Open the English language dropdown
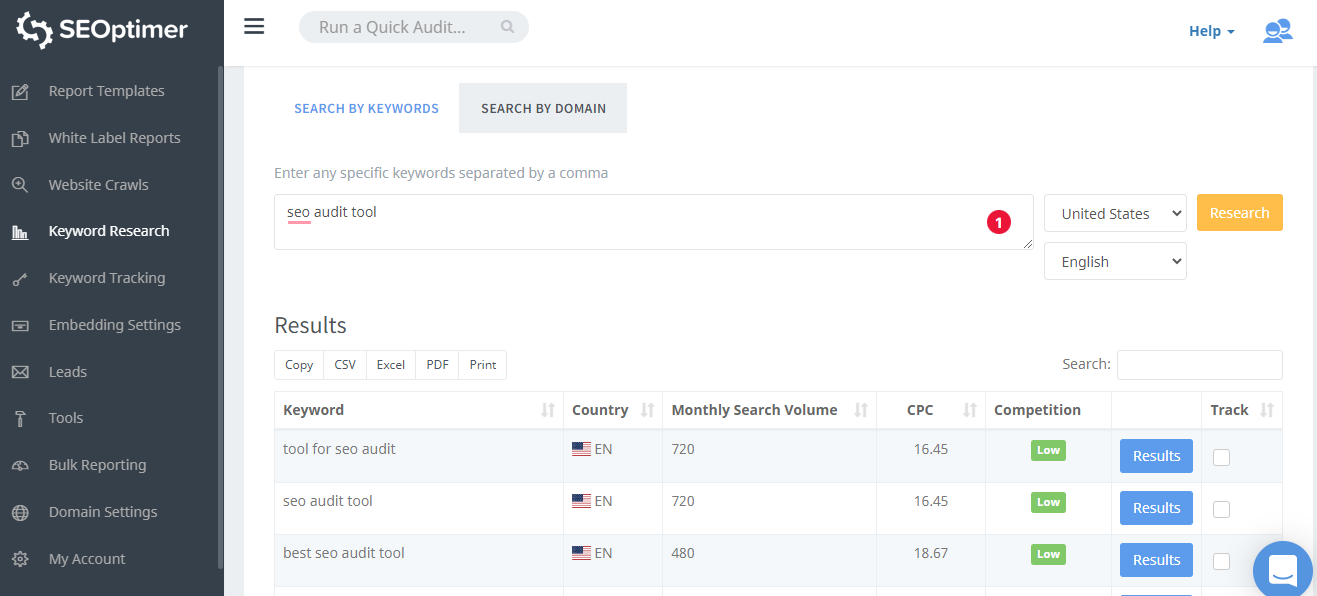This screenshot has width=1317, height=596. [x=1115, y=262]
